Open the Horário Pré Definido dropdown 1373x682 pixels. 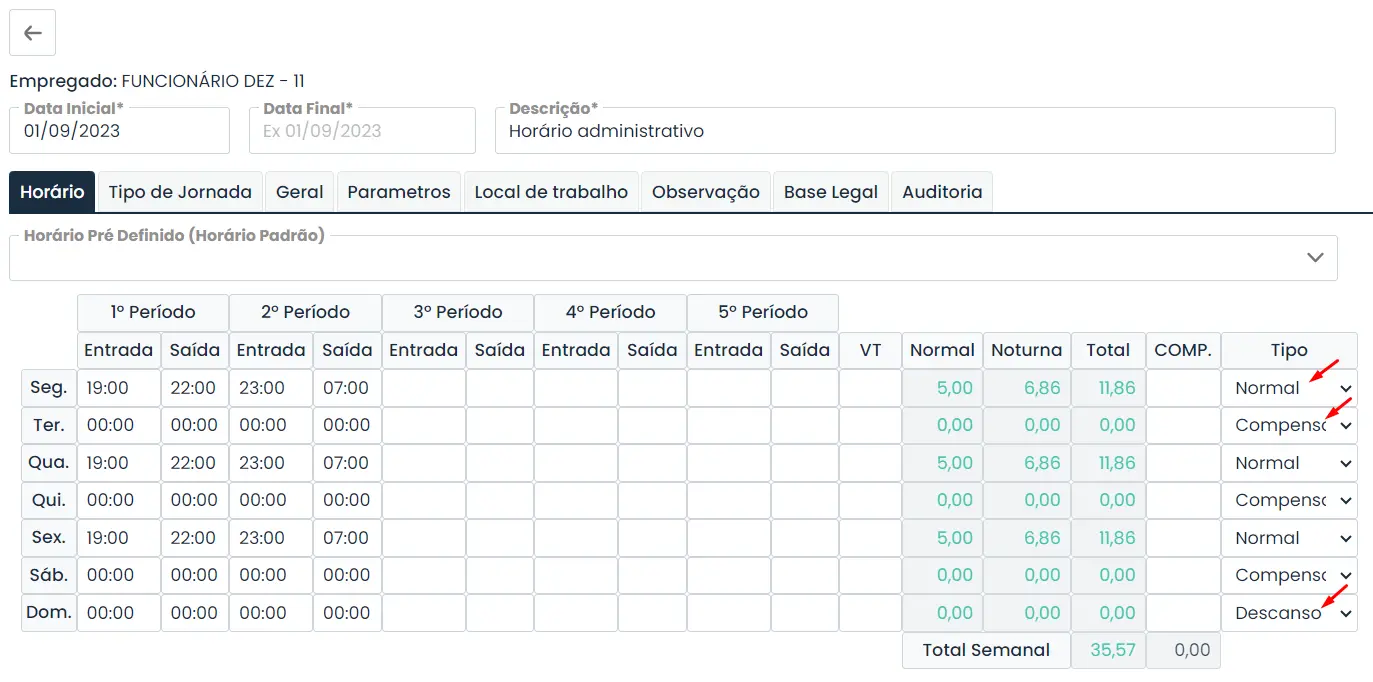pos(673,258)
